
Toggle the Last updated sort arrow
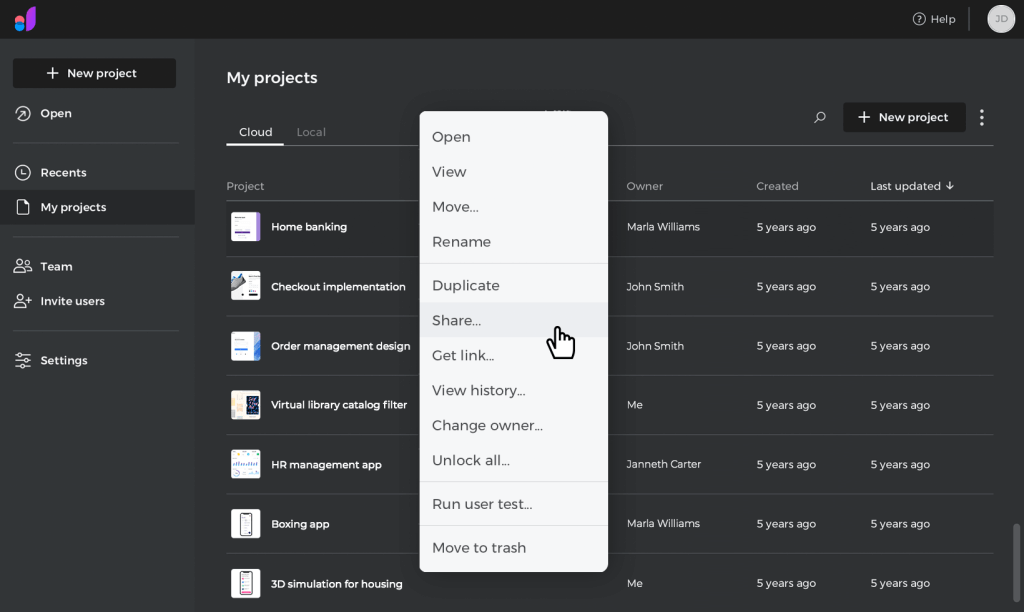pos(949,185)
